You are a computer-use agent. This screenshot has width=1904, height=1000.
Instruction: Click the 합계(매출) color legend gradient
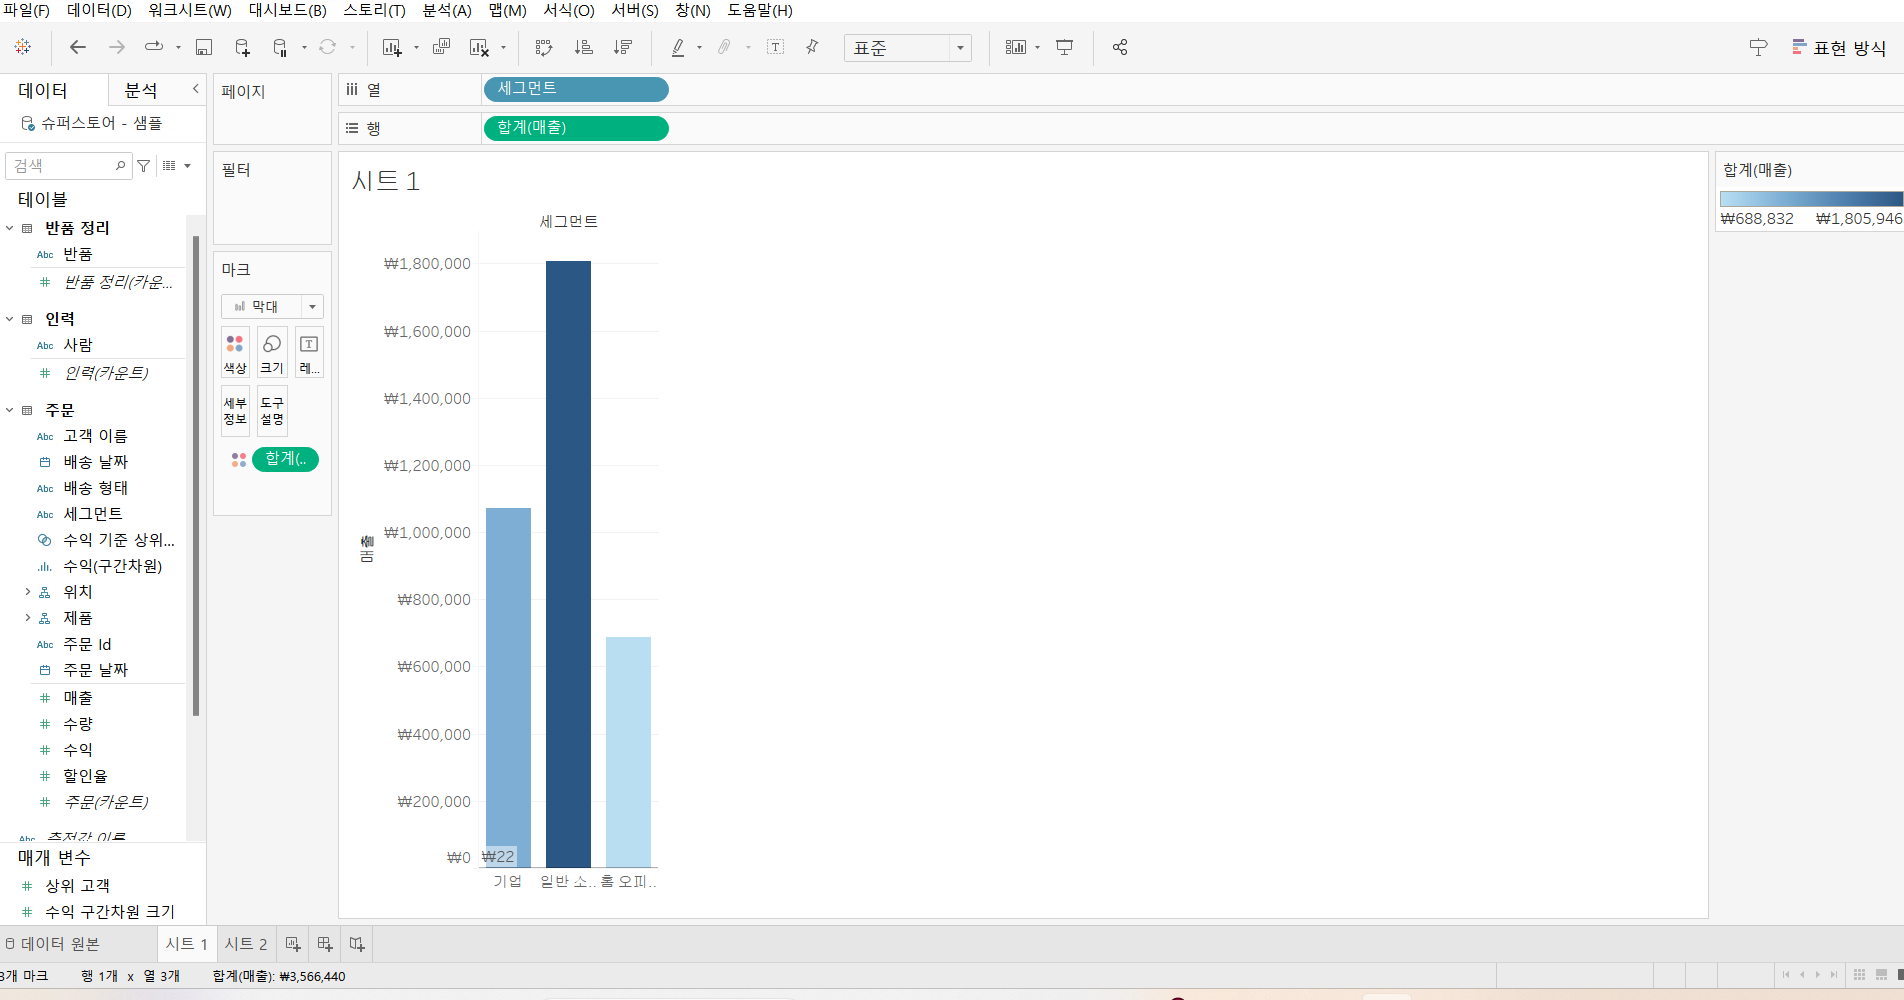(x=1811, y=199)
